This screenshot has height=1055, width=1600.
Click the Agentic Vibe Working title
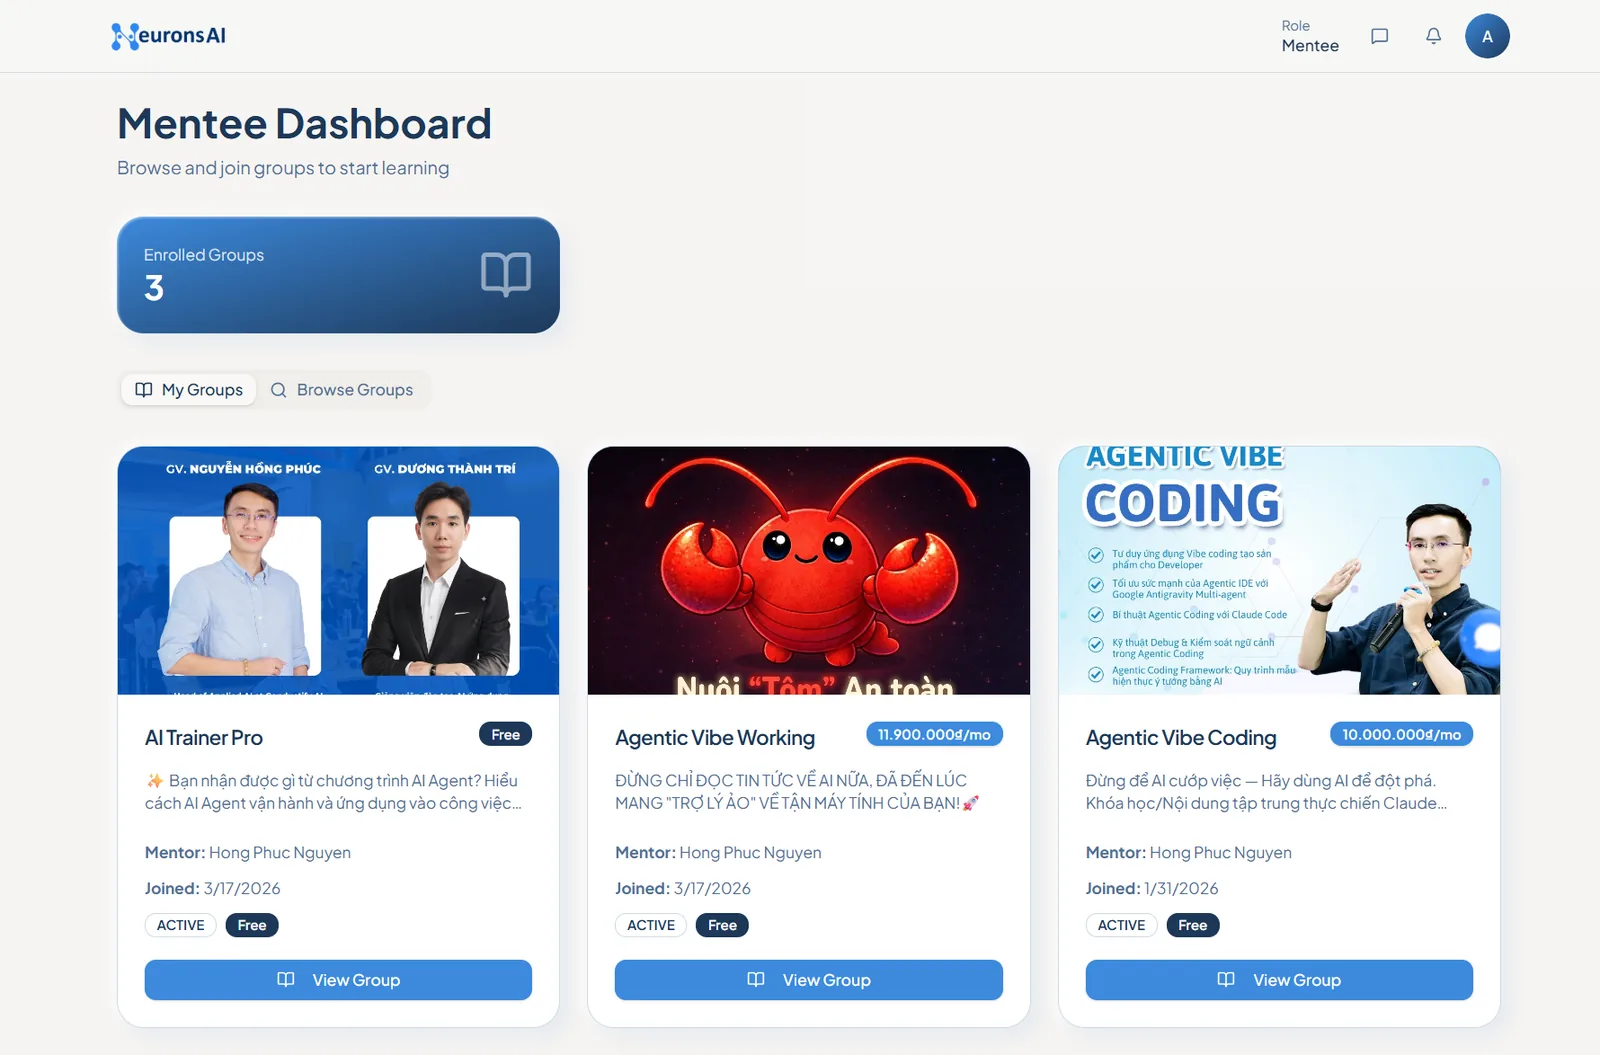tap(715, 738)
